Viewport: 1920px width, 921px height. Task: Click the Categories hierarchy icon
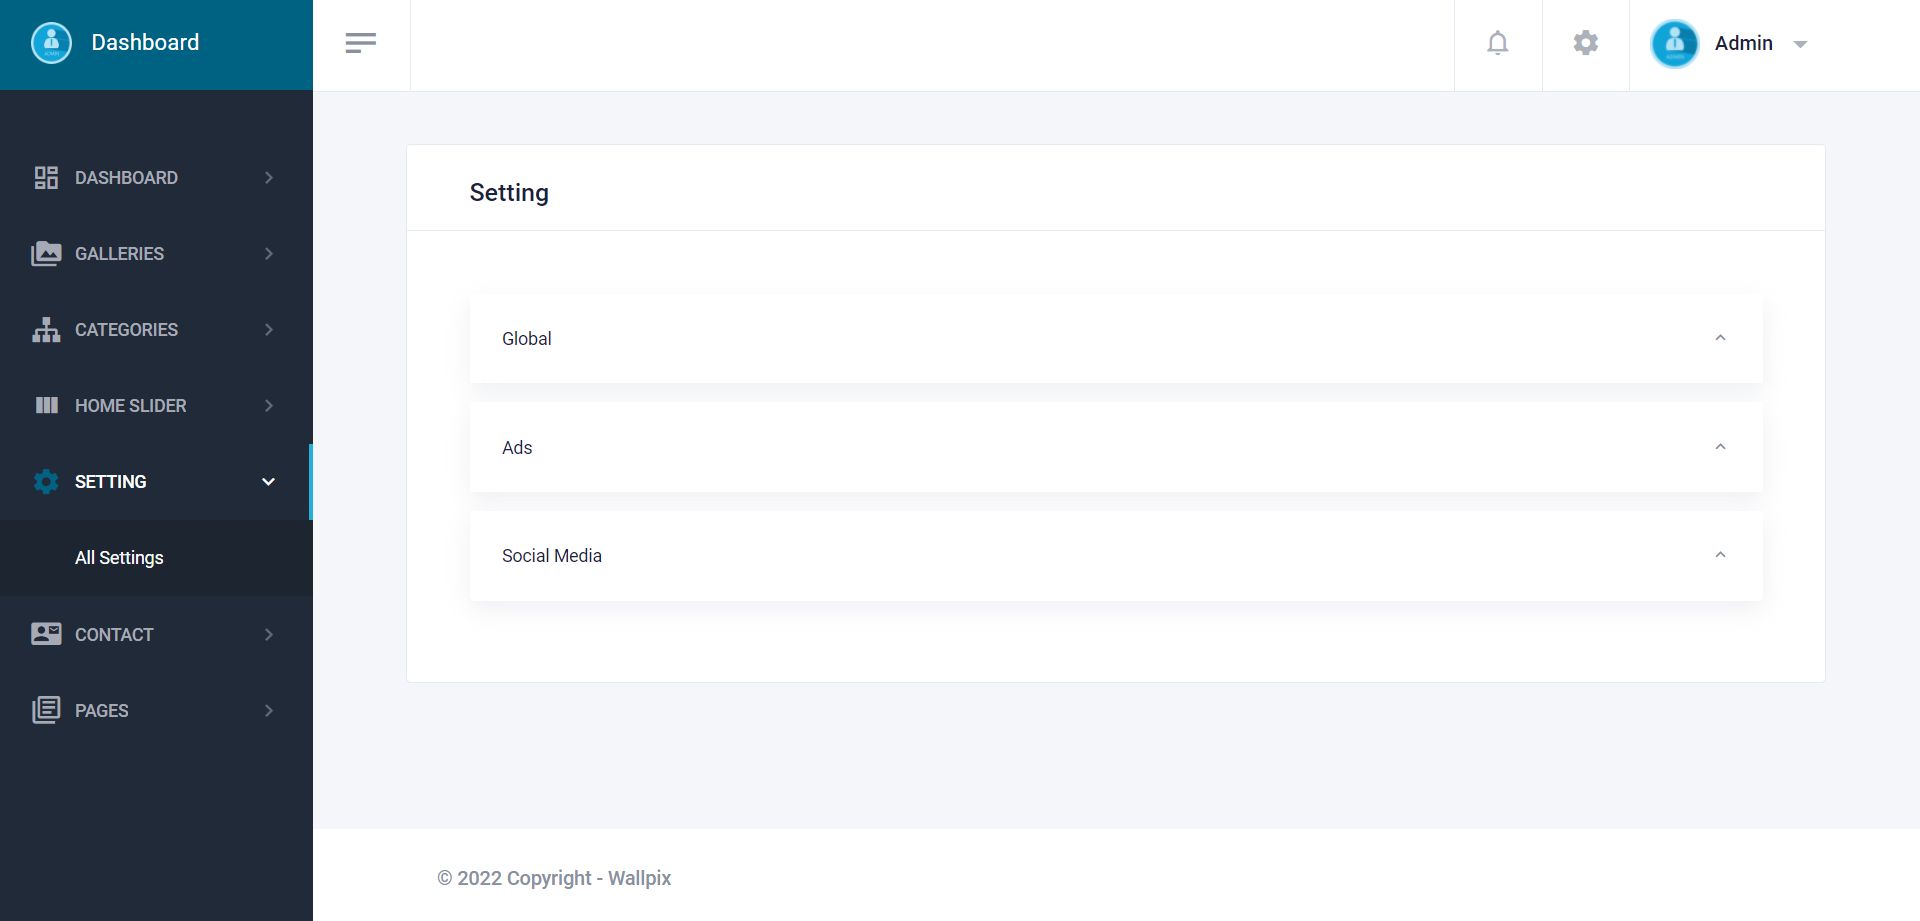(46, 330)
